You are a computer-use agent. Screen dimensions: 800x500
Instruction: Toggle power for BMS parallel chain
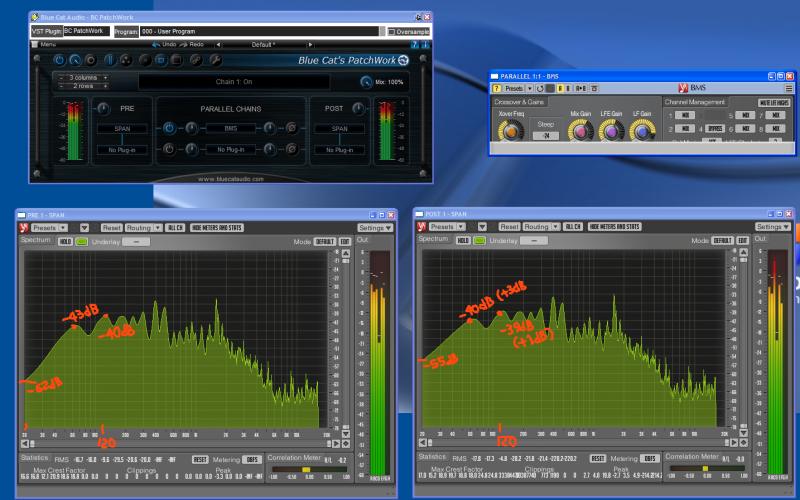169,128
